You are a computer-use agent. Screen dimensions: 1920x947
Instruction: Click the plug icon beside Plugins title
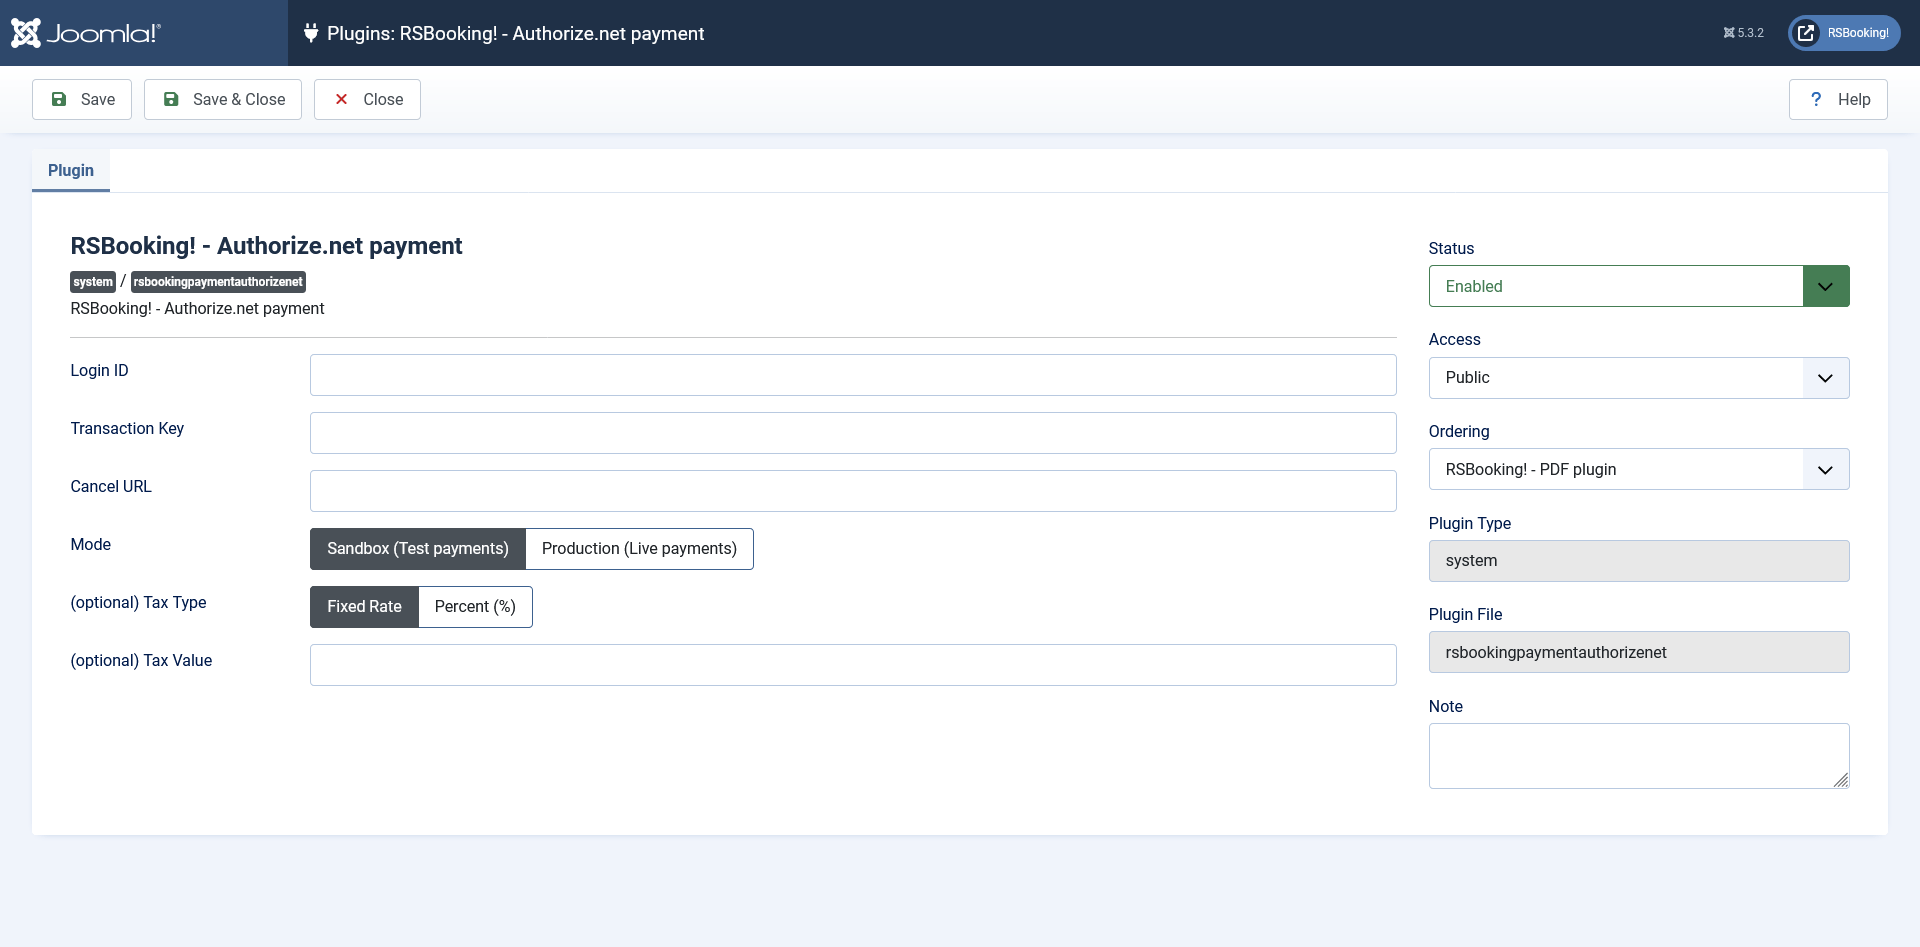point(311,33)
